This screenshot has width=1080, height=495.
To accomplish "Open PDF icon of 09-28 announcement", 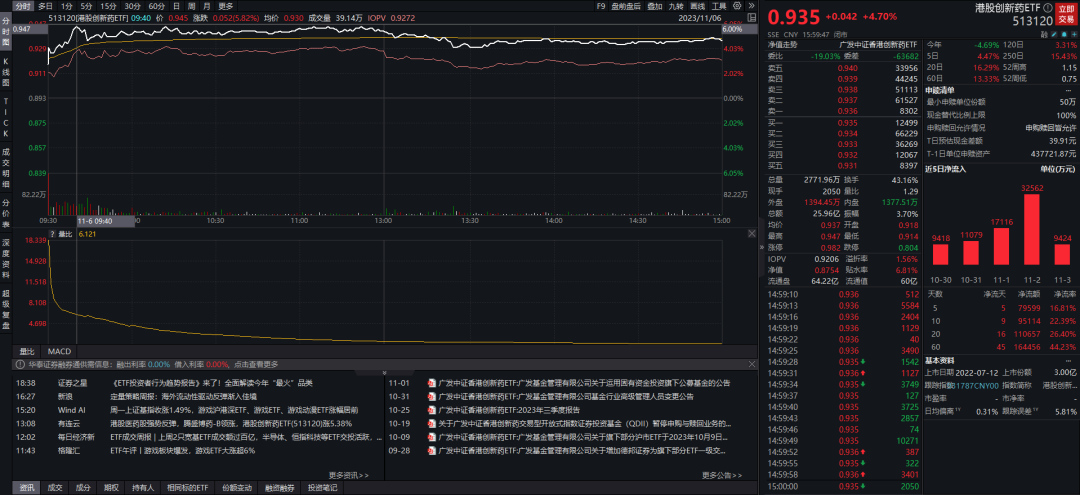I will pos(432,451).
